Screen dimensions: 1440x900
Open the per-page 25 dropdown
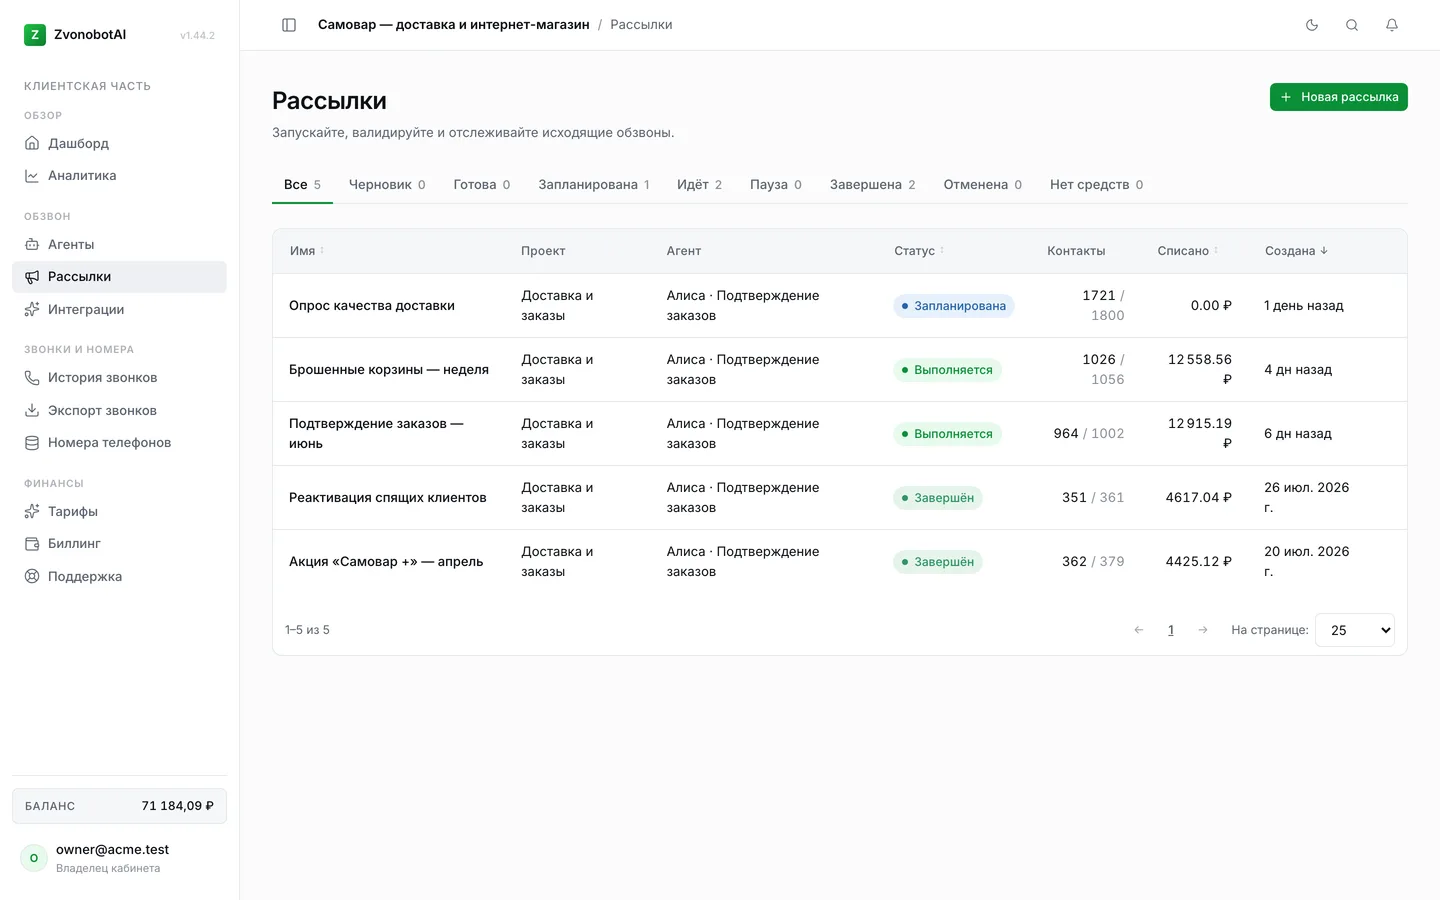tap(1355, 630)
